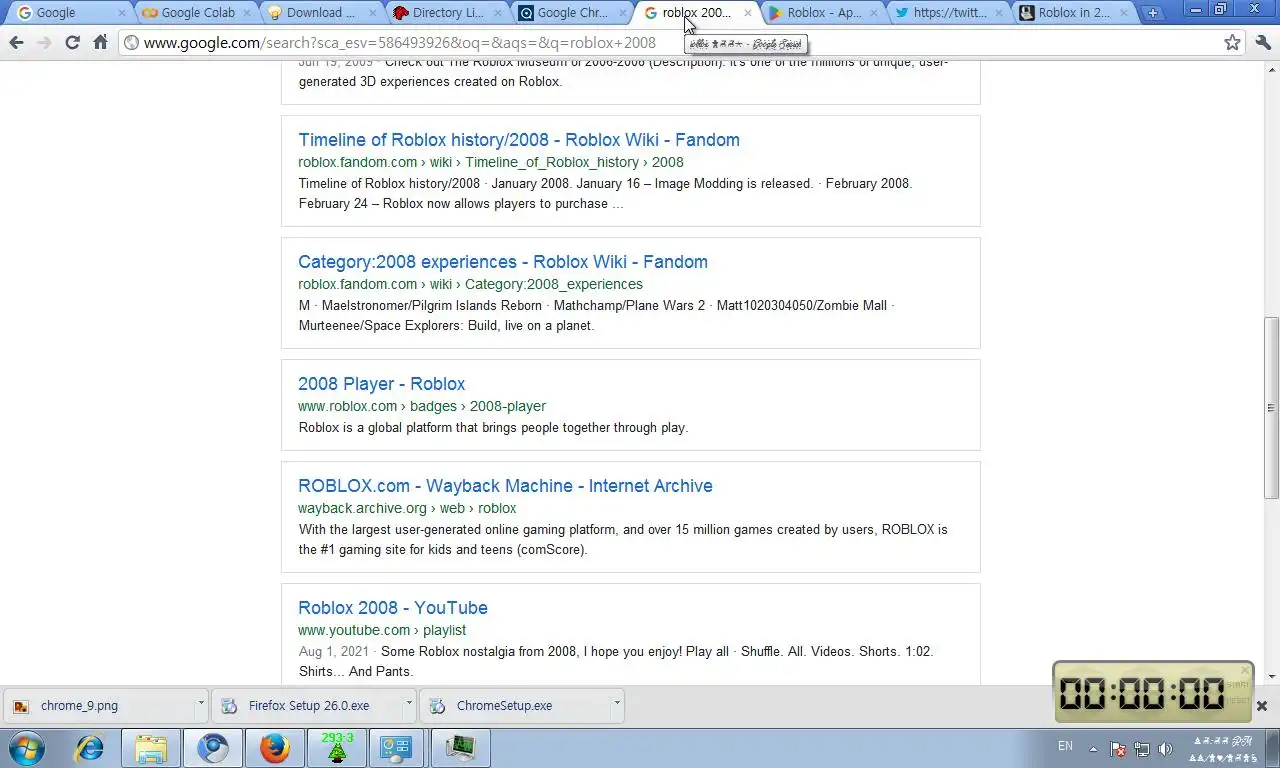The image size is (1280, 768).
Task: Bookmark this page with the star icon
Action: pos(1232,43)
